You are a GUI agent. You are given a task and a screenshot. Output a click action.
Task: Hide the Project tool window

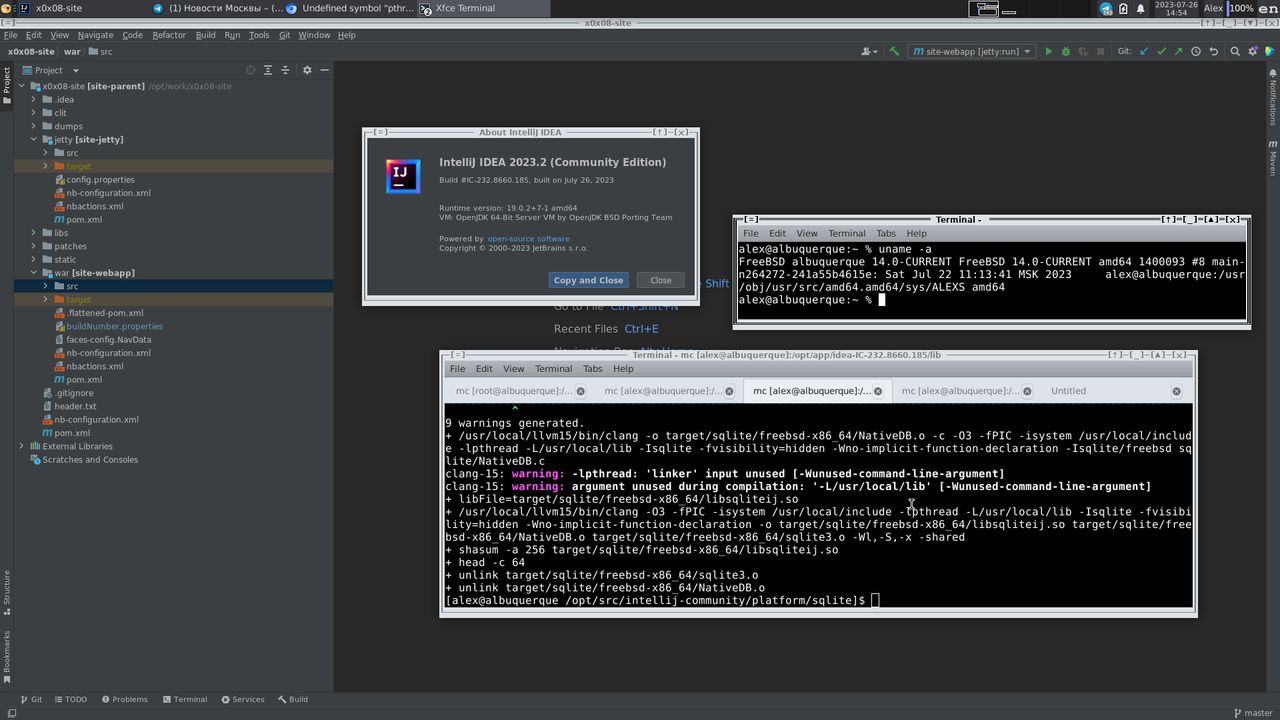(x=324, y=70)
